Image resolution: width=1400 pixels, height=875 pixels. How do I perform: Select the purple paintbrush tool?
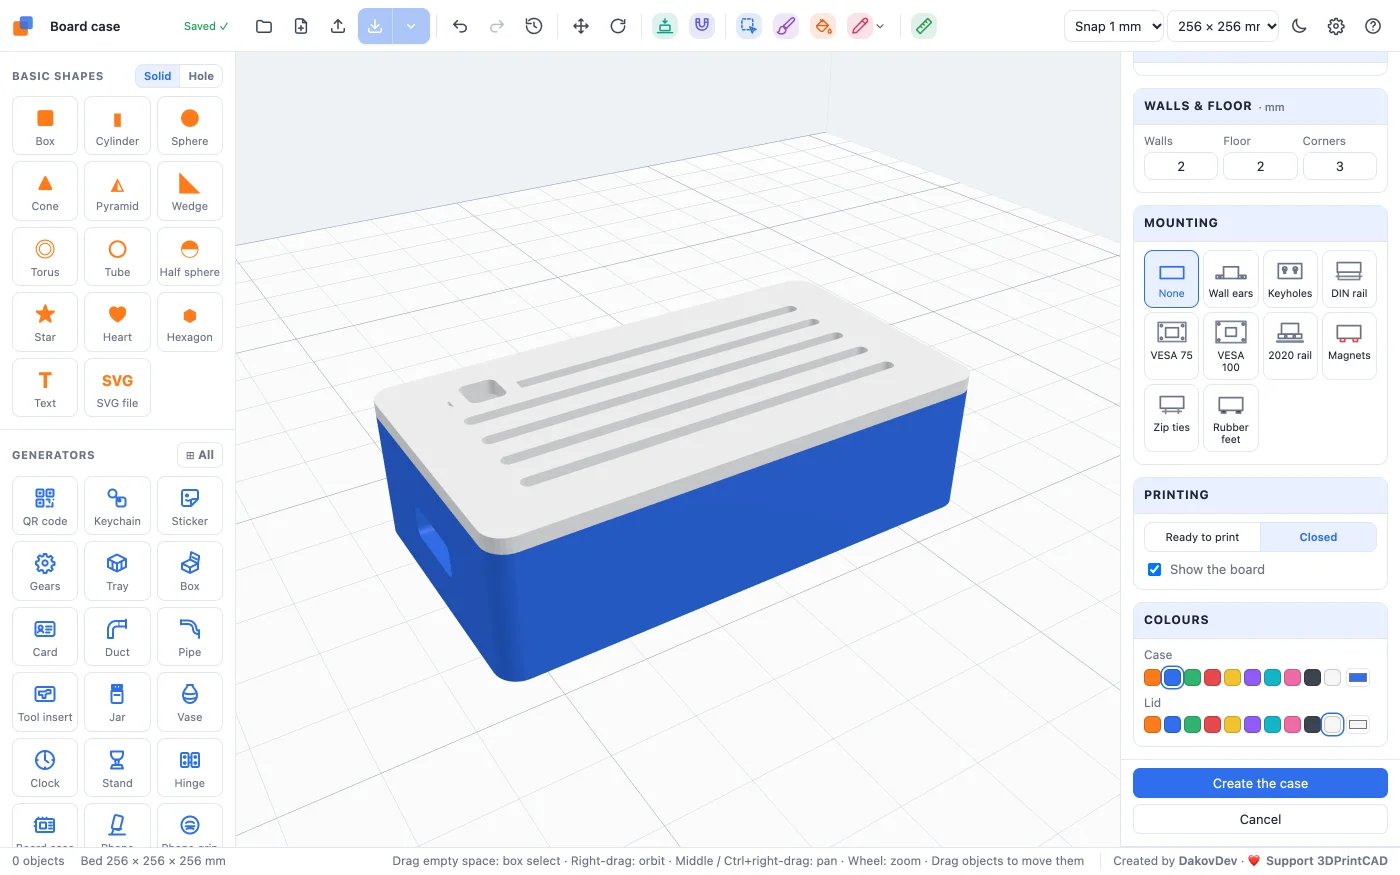coord(786,26)
